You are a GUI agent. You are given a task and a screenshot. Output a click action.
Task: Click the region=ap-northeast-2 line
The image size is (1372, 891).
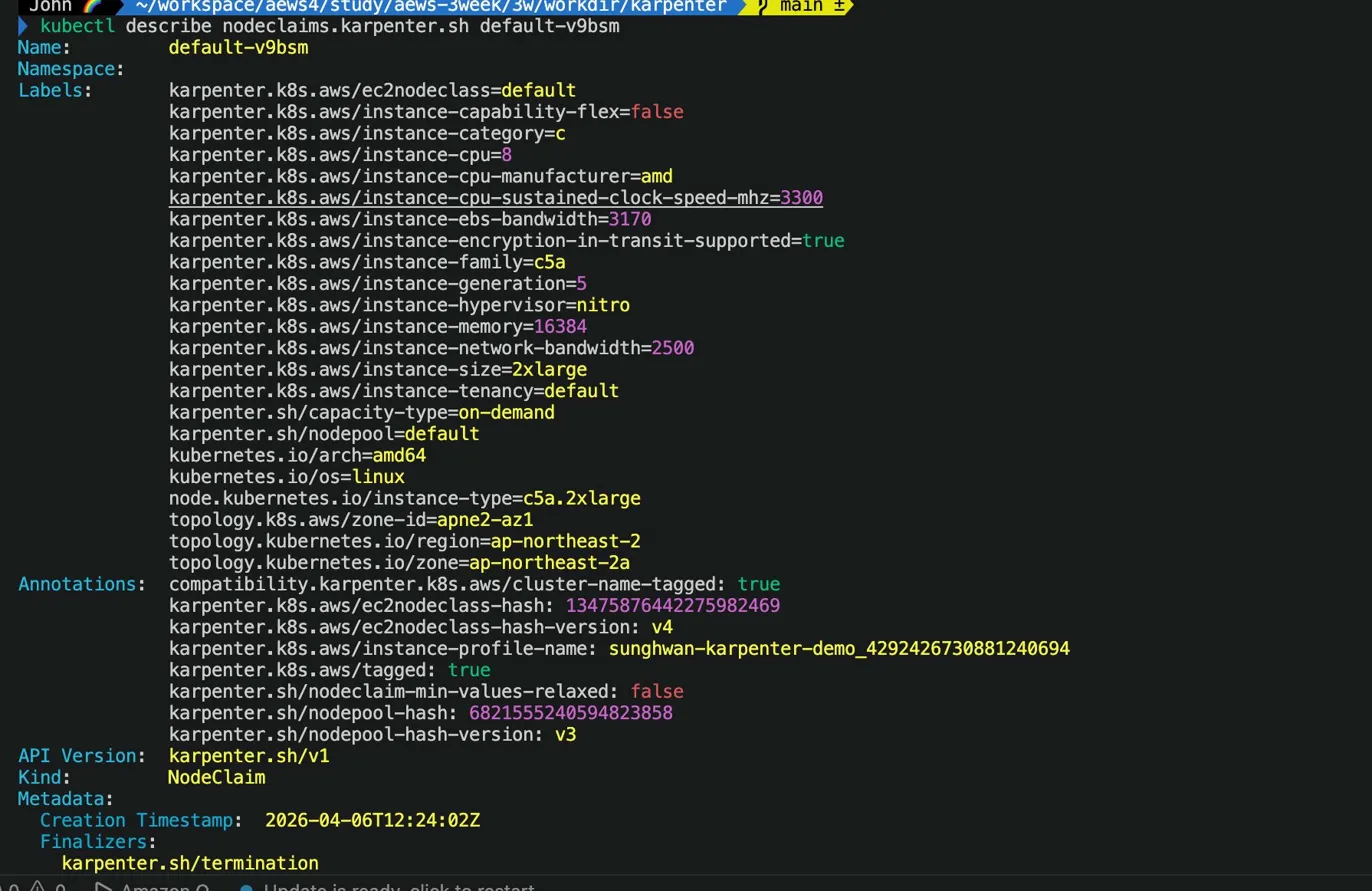coord(405,541)
